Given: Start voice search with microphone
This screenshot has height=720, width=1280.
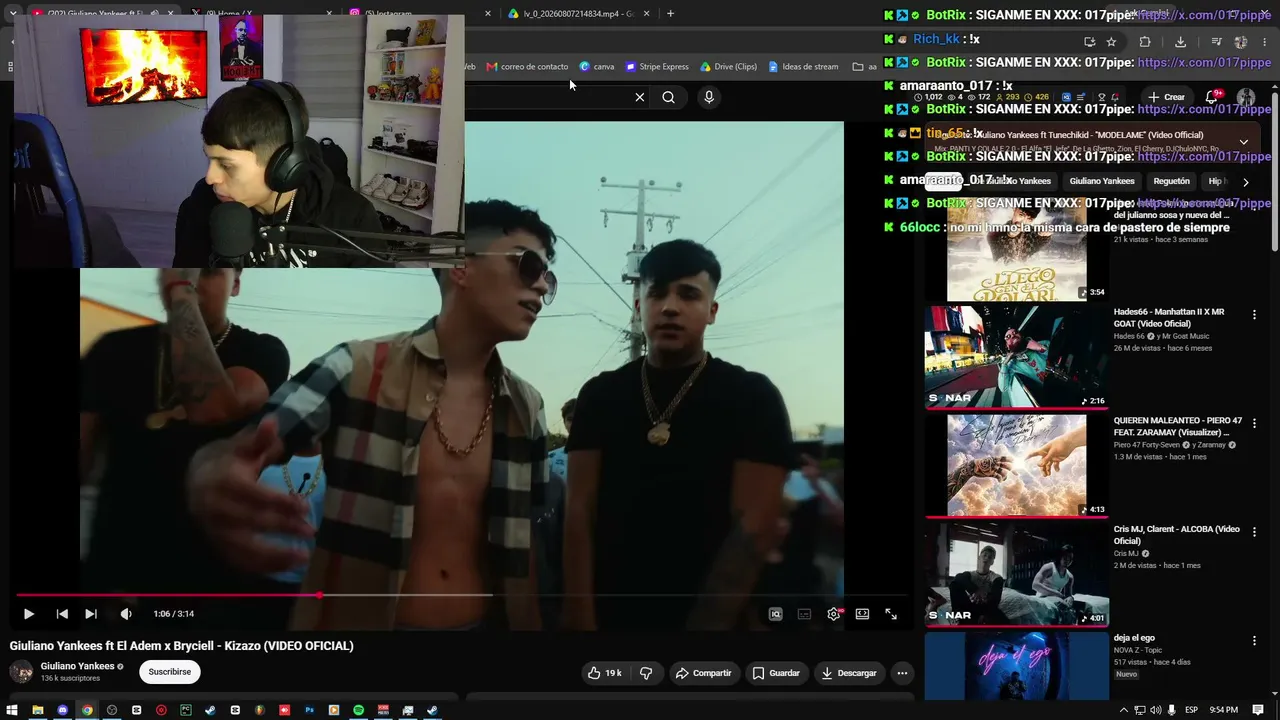Looking at the screenshot, I should click(709, 97).
